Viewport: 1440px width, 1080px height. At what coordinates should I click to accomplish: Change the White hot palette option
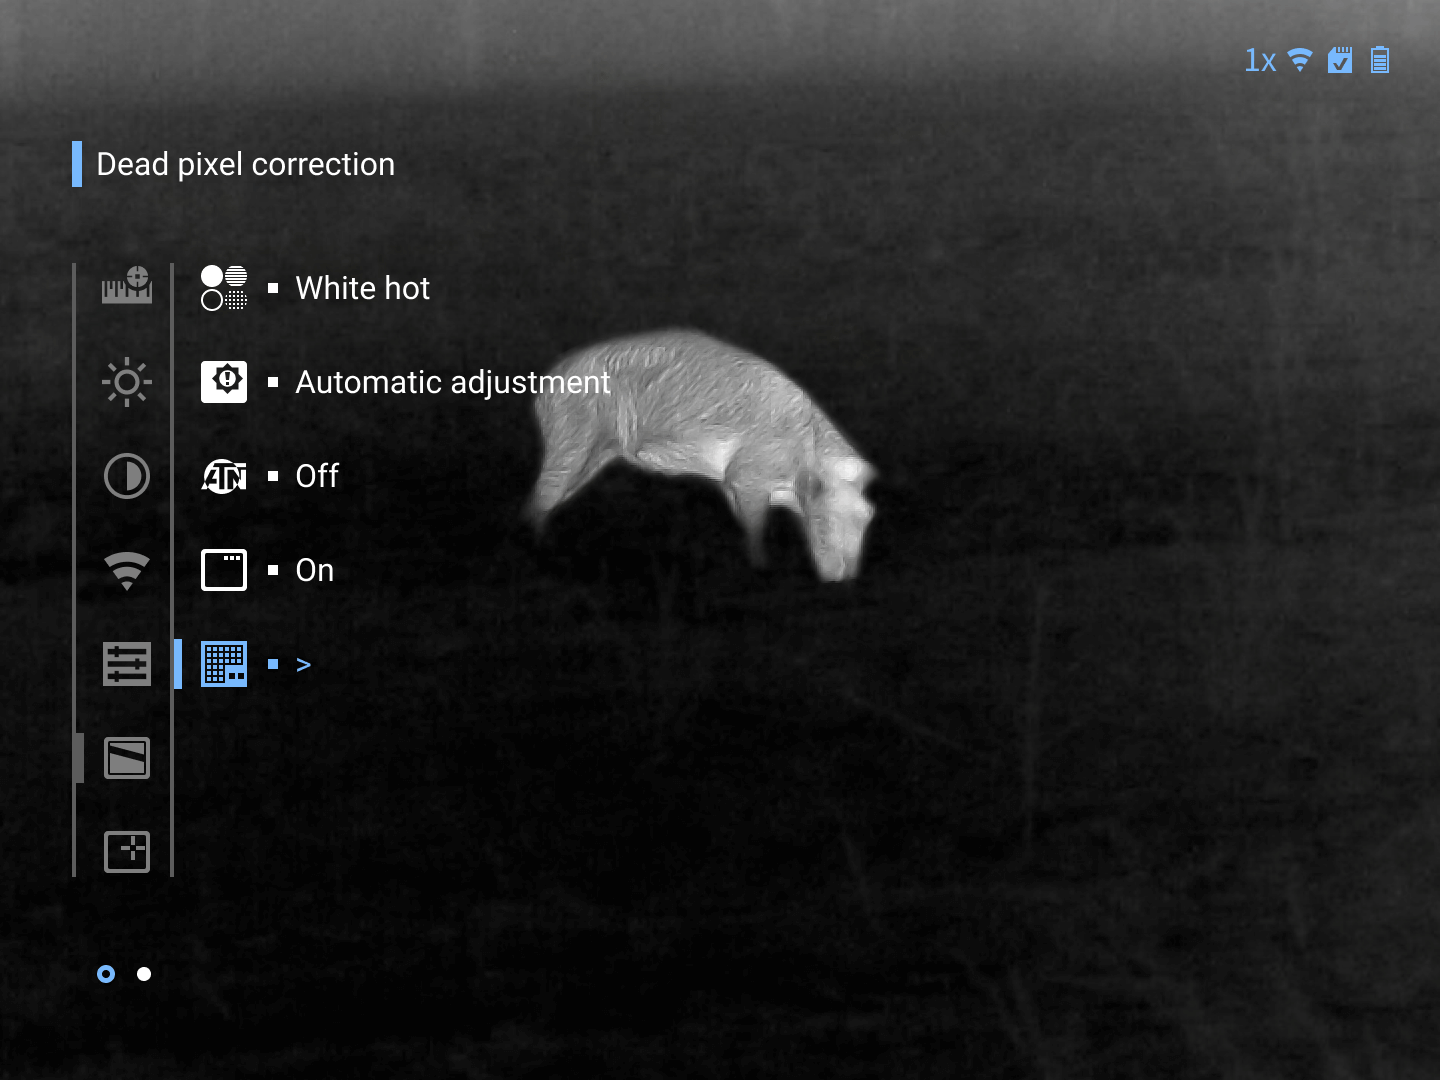click(x=362, y=288)
